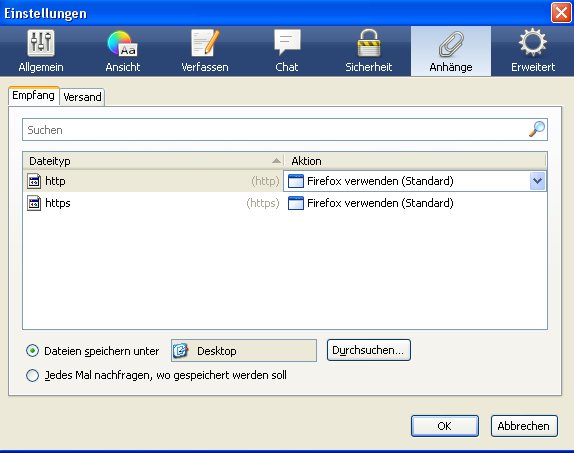574x453 pixels.
Task: Confirm settings with OK button
Action: pyautogui.click(x=444, y=426)
